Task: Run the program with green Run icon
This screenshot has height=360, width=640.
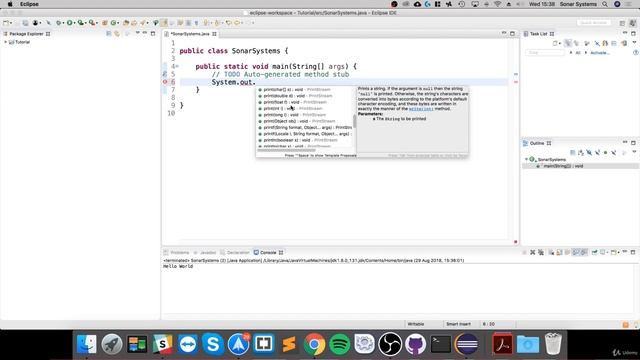Action: 70,23
